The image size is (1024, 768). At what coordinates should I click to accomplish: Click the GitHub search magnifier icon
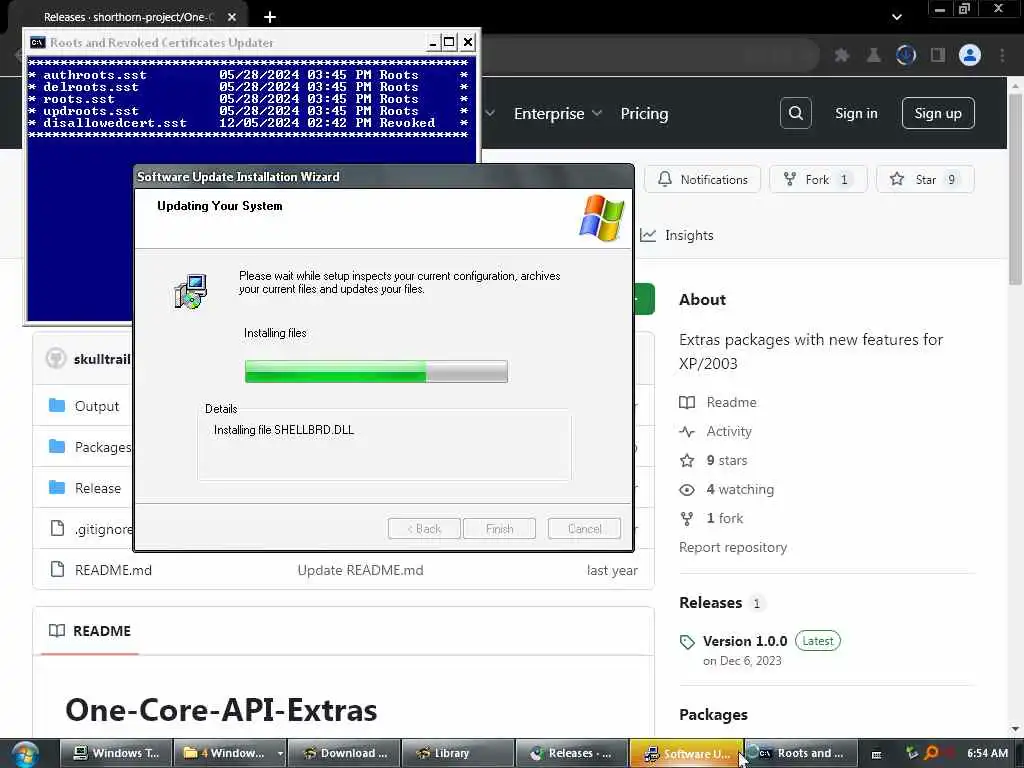pyautogui.click(x=795, y=113)
